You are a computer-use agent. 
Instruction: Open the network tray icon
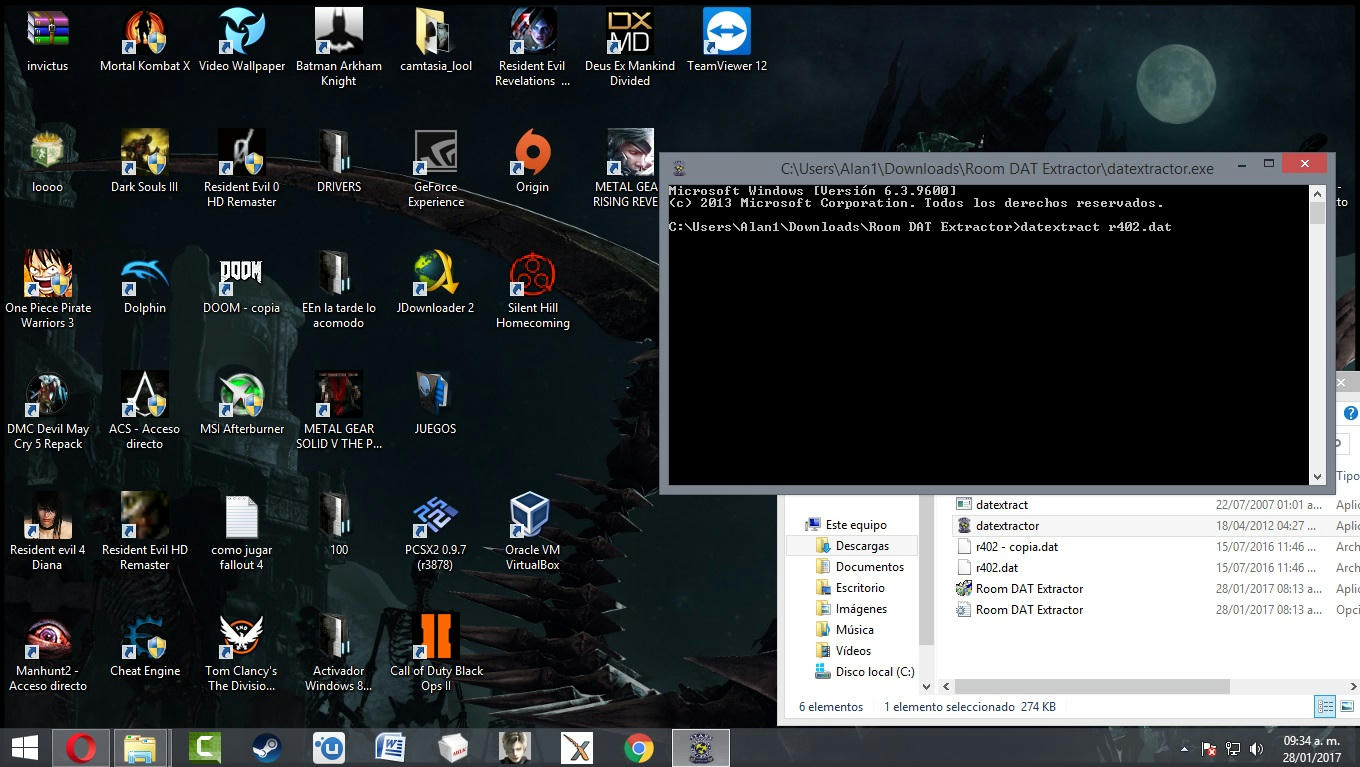1233,749
